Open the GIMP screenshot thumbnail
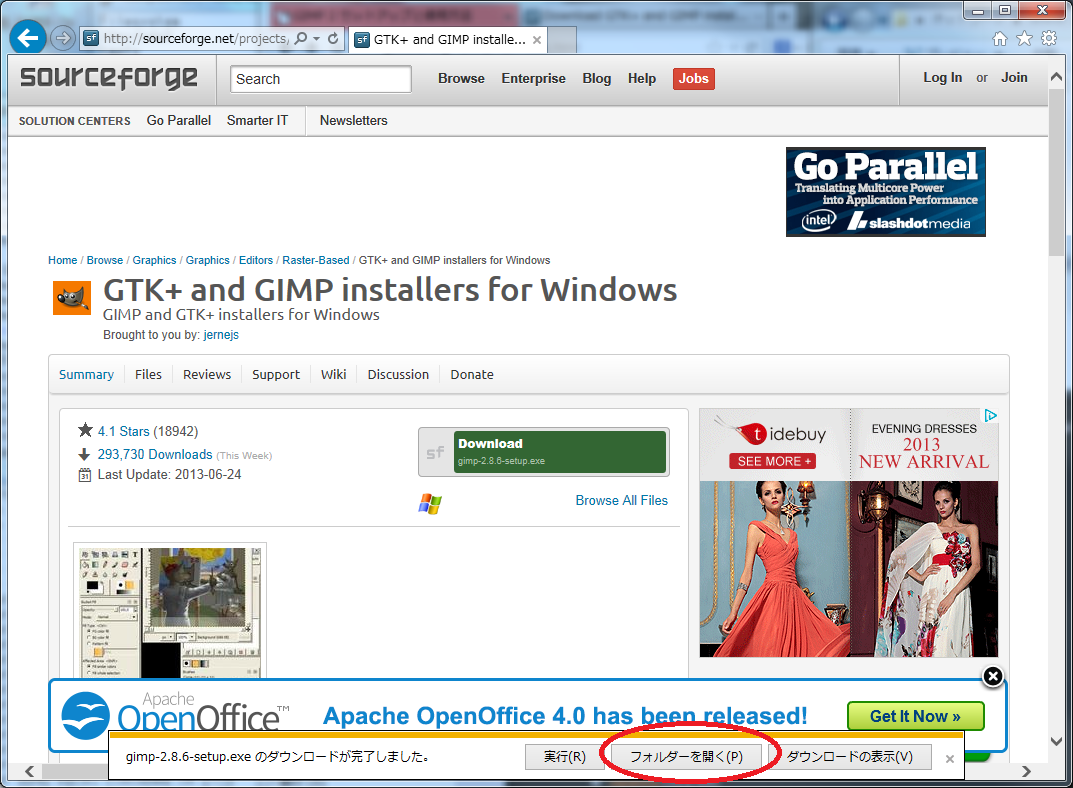Image resolution: width=1073 pixels, height=788 pixels. (x=170, y=611)
